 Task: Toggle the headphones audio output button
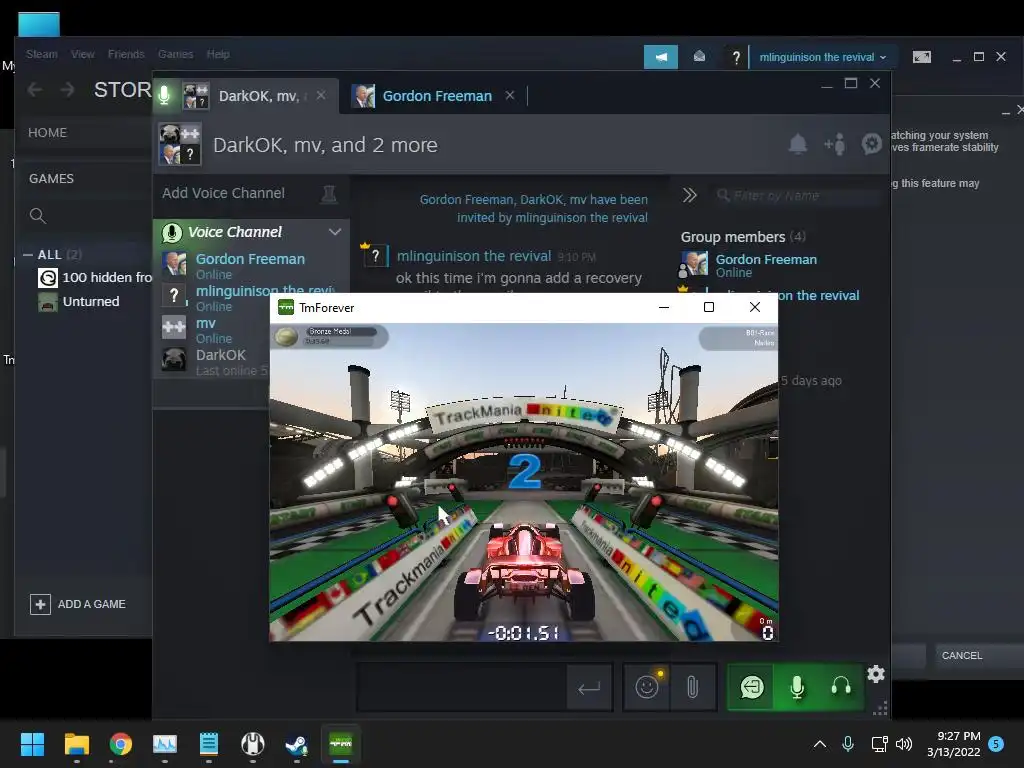point(841,687)
